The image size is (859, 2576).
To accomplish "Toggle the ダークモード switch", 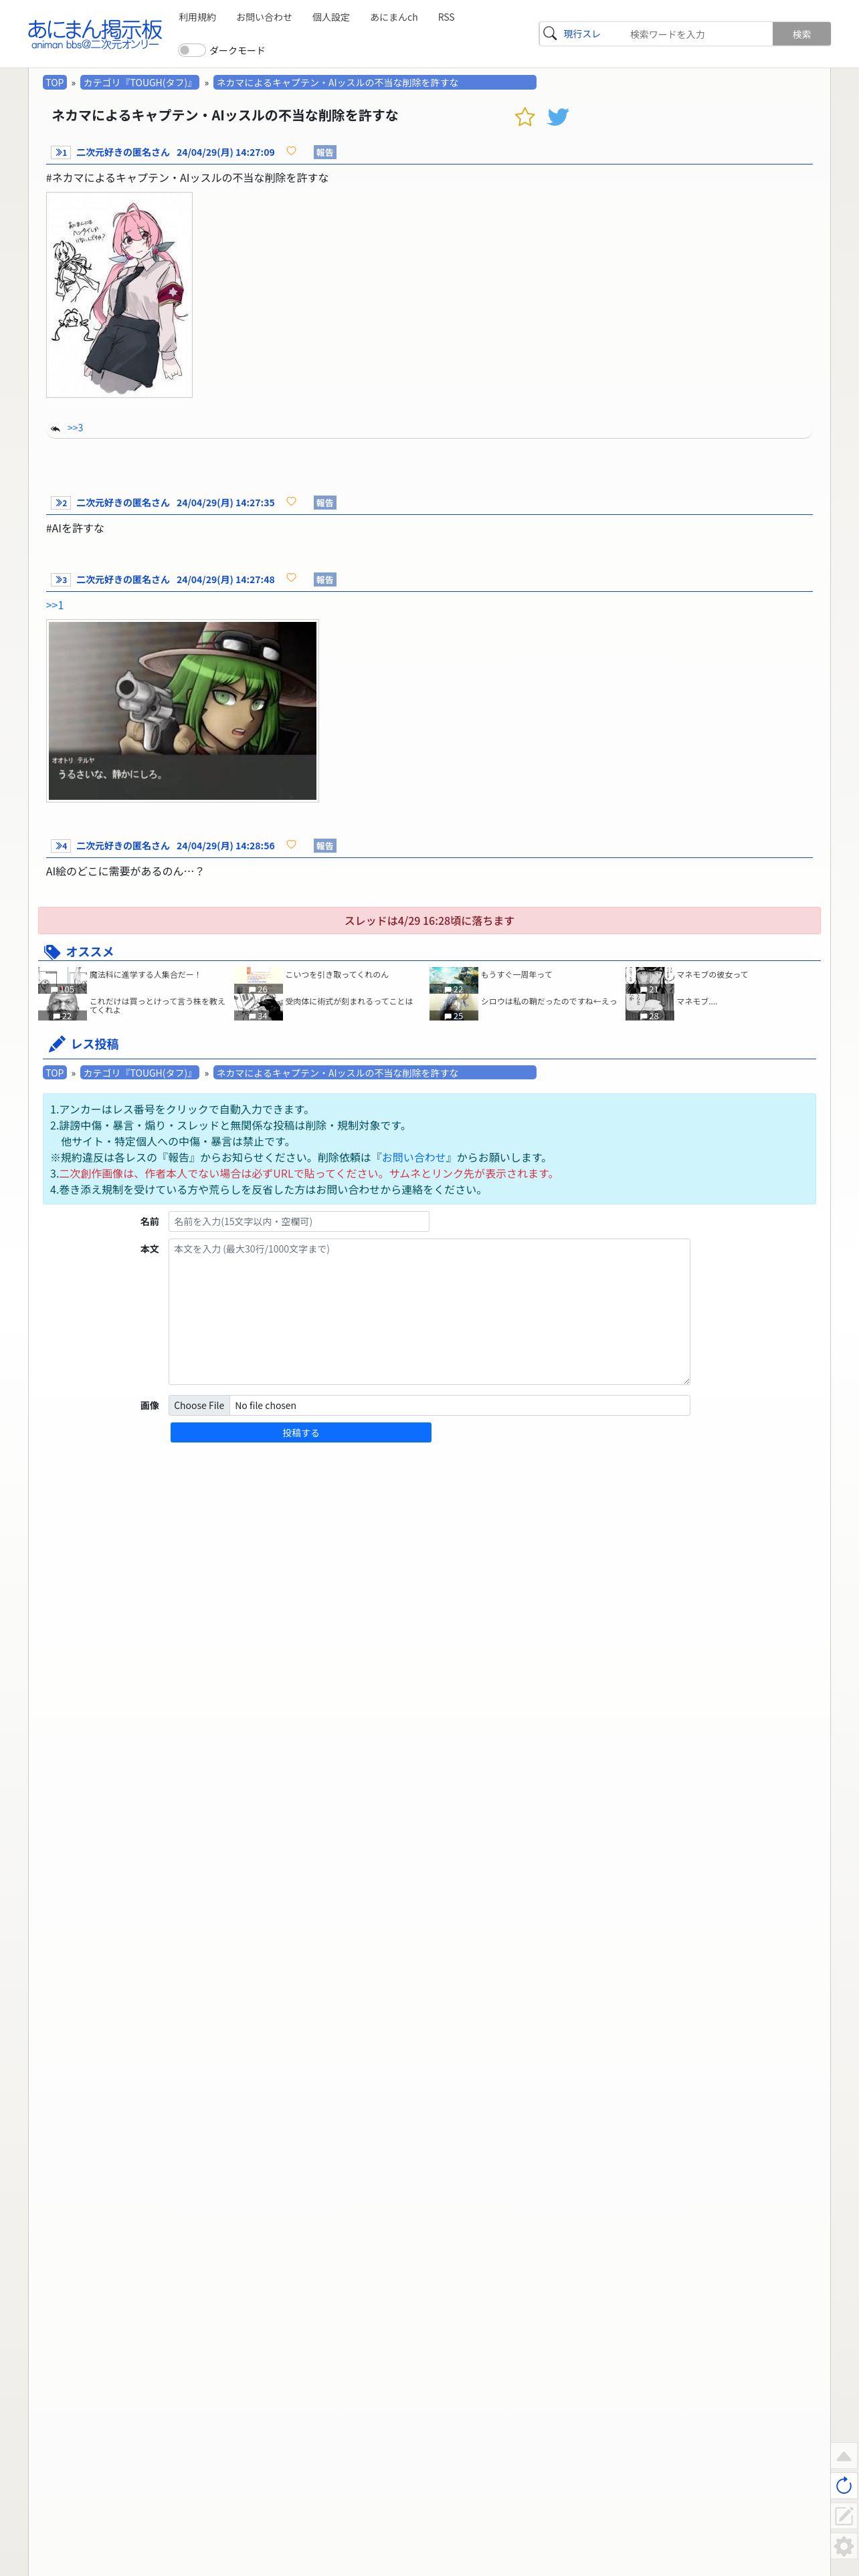I will pyautogui.click(x=191, y=50).
